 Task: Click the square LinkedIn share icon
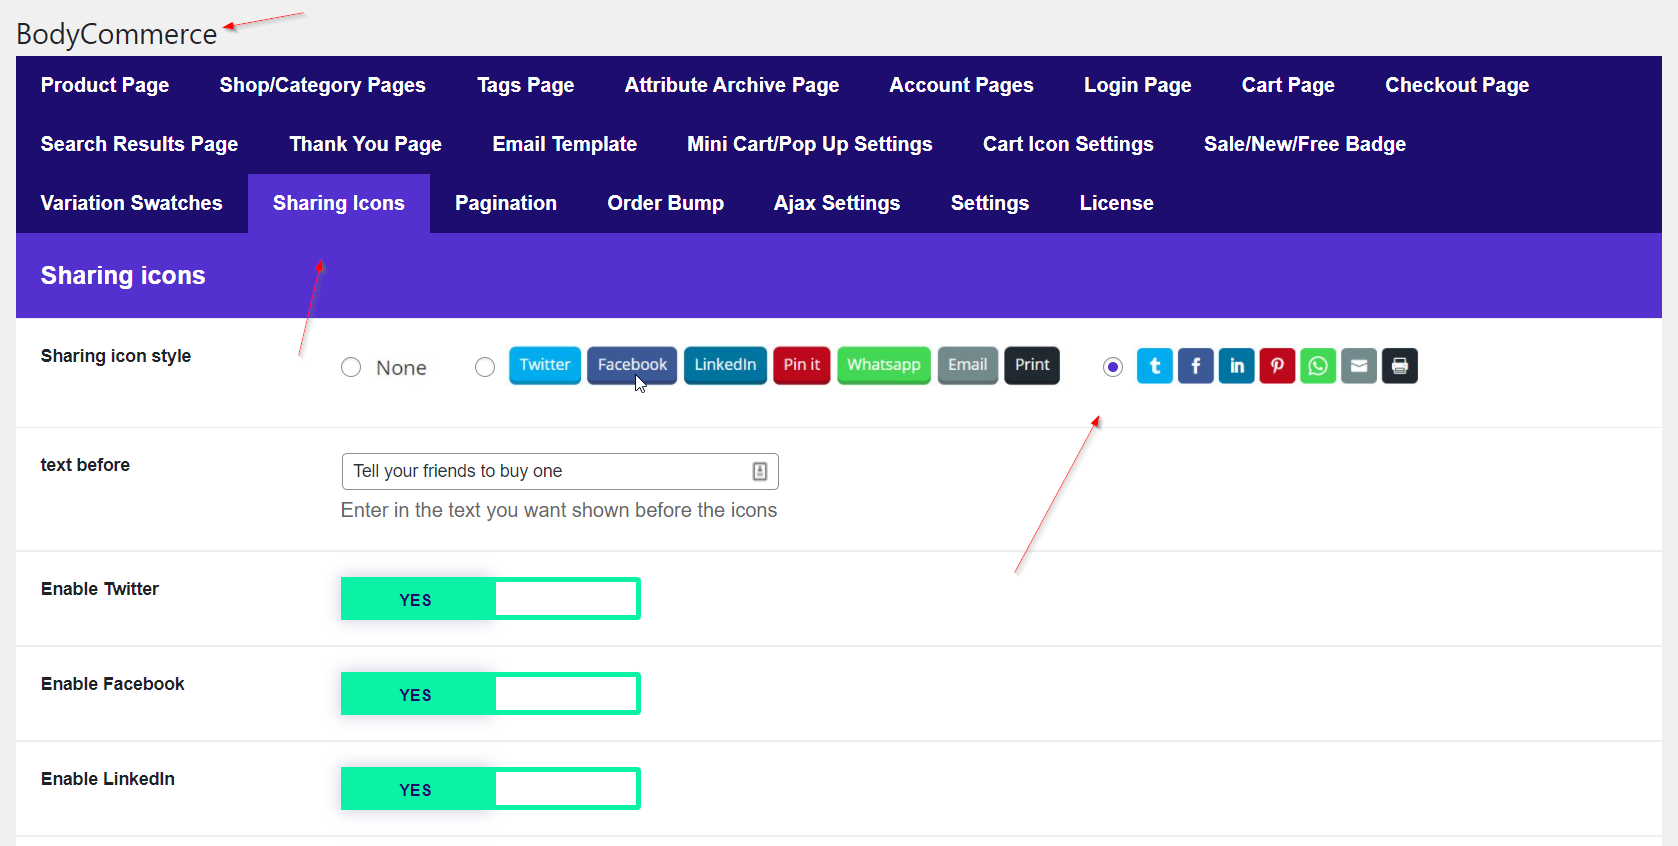point(1236,366)
